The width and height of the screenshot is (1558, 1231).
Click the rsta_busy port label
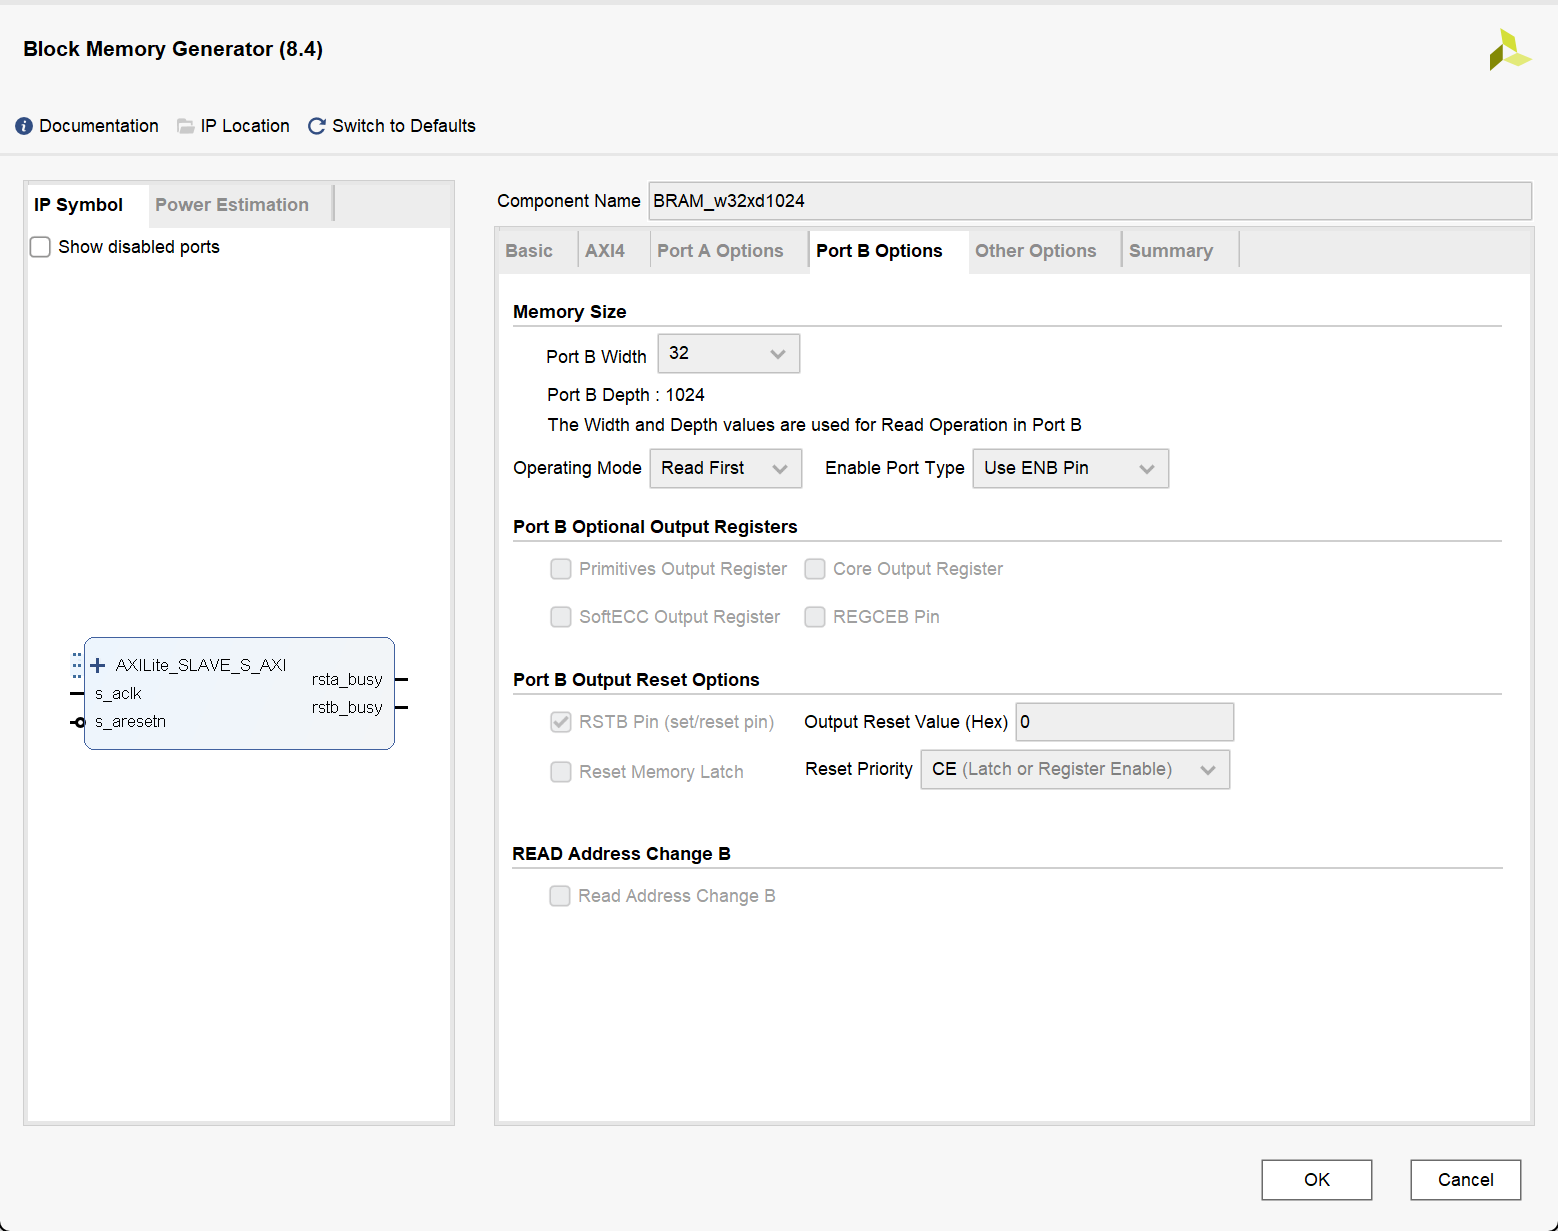pyautogui.click(x=347, y=680)
